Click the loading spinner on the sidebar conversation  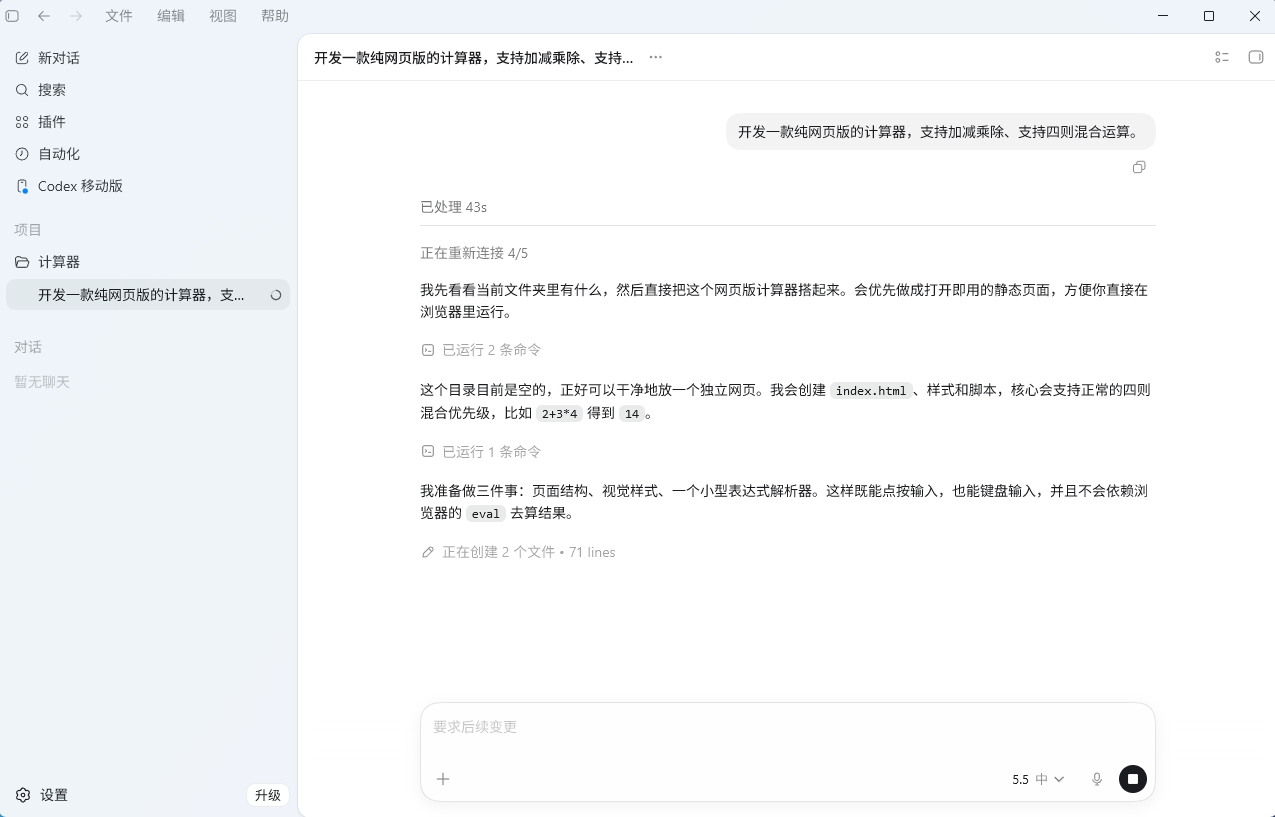[x=276, y=295]
